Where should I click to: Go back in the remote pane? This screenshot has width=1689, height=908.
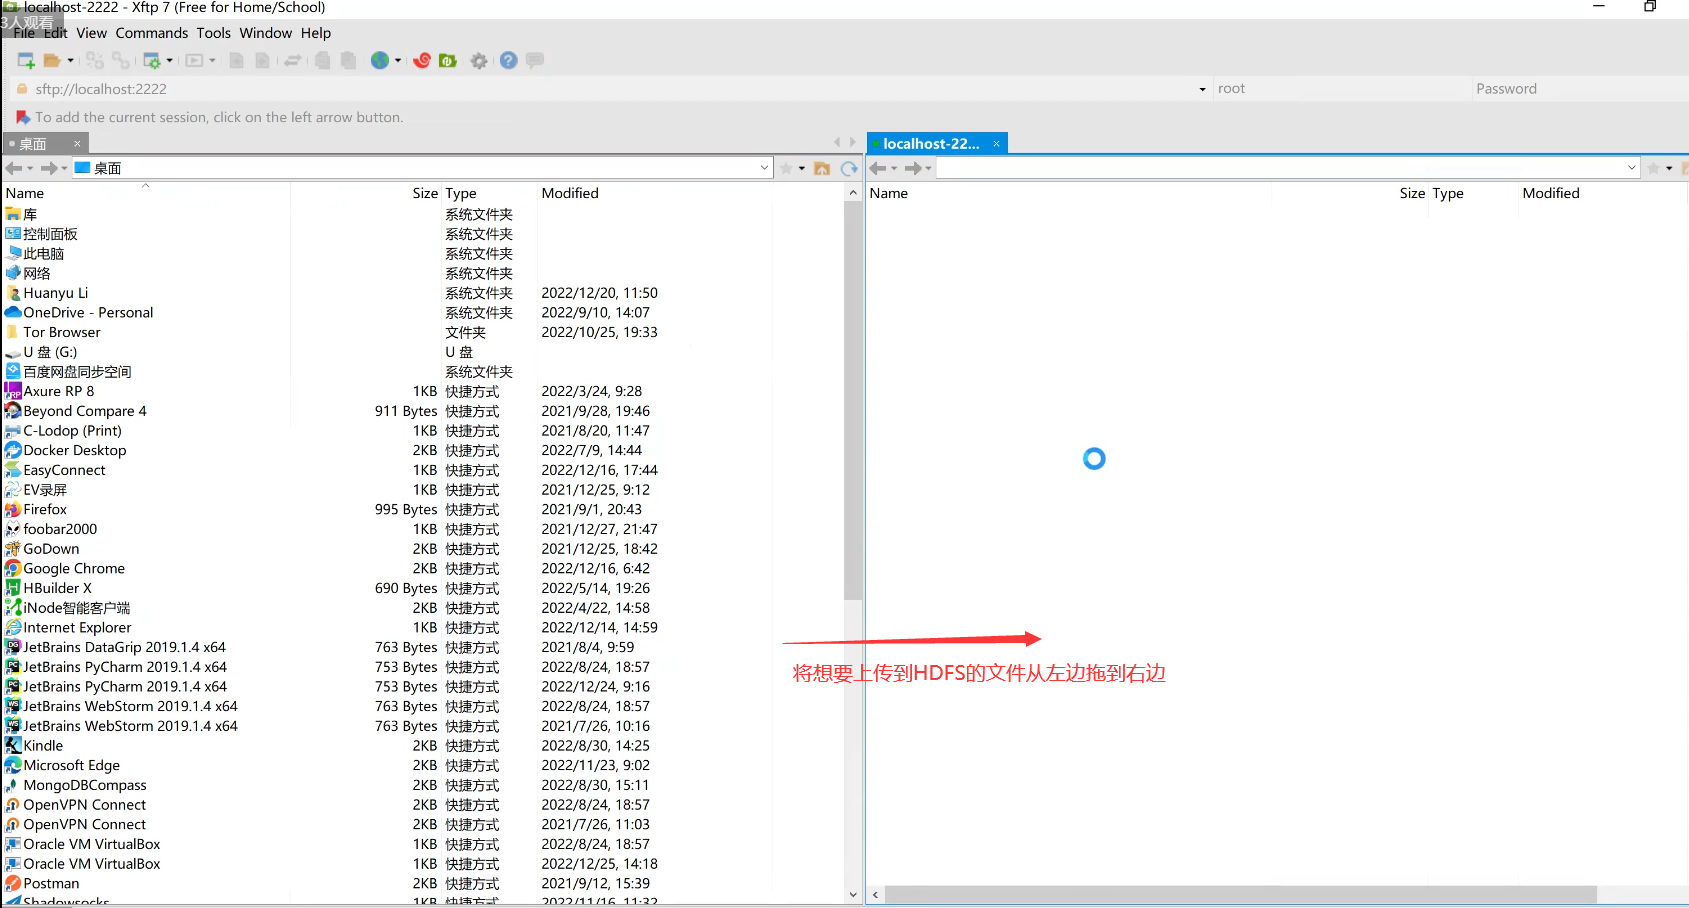(878, 168)
